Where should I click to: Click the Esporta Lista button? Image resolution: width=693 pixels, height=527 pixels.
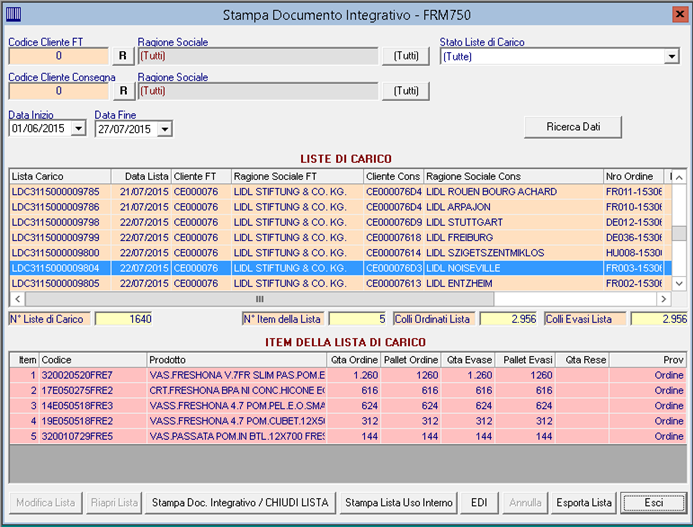(x=584, y=503)
